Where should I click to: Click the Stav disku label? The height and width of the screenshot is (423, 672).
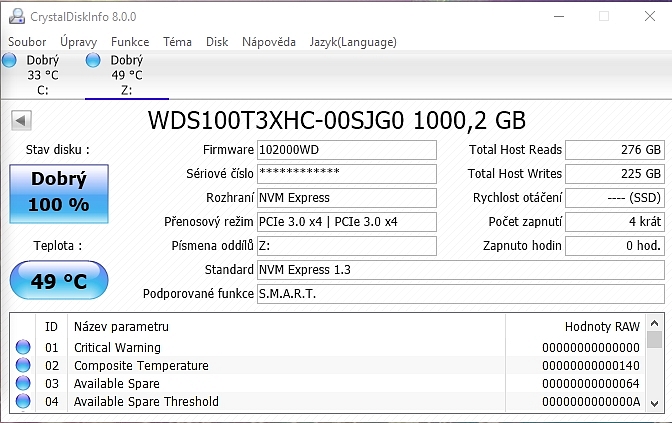coord(57,150)
